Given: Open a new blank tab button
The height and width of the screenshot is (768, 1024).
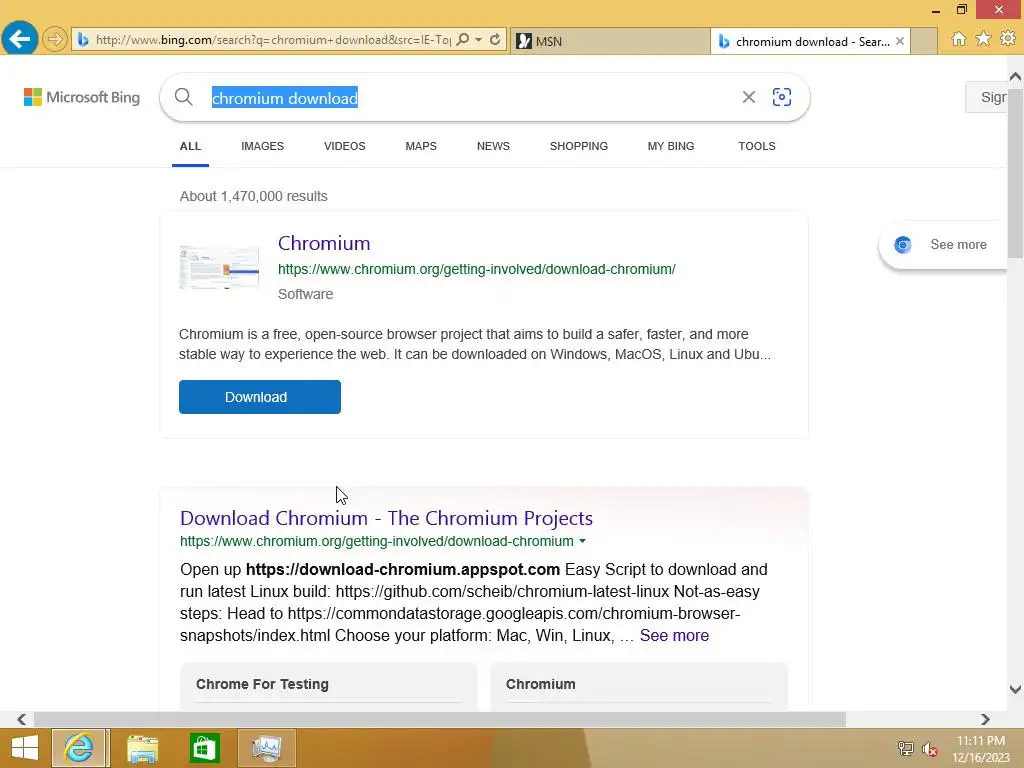Looking at the screenshot, I should [x=924, y=41].
